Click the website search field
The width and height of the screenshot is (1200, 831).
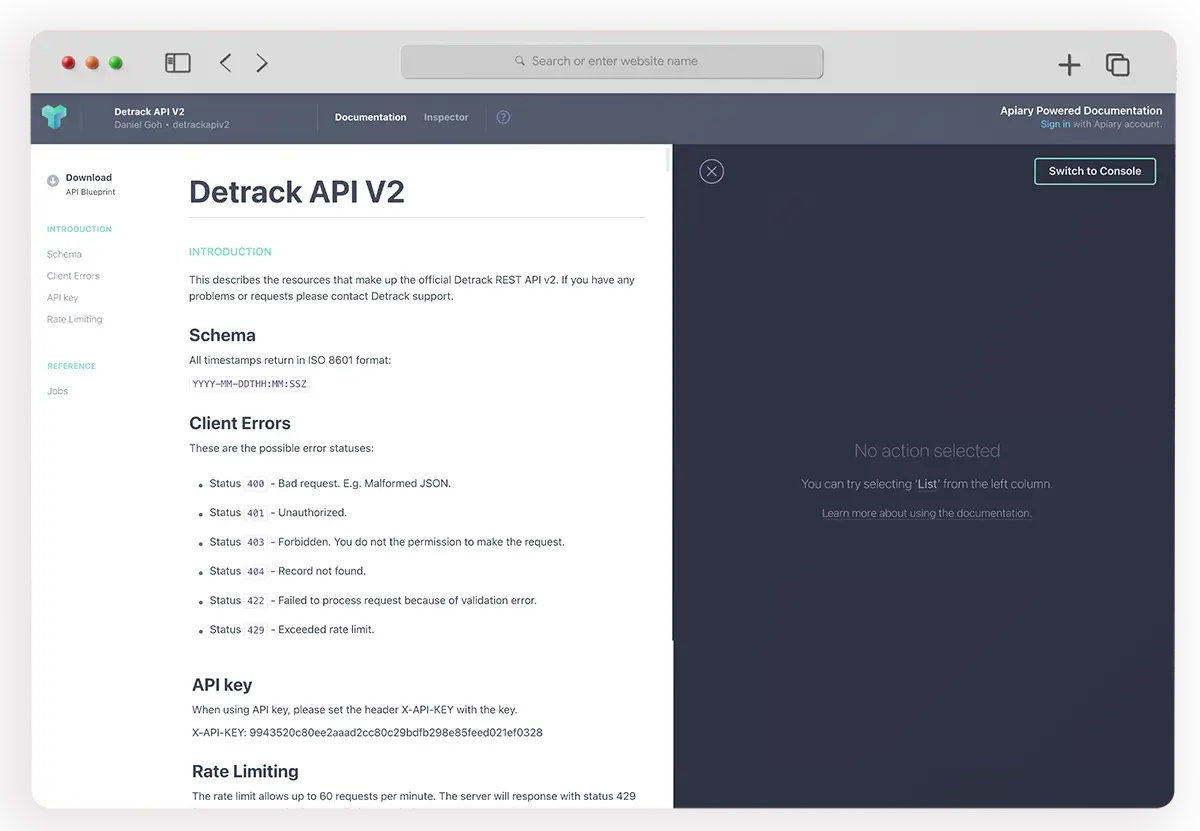click(612, 61)
